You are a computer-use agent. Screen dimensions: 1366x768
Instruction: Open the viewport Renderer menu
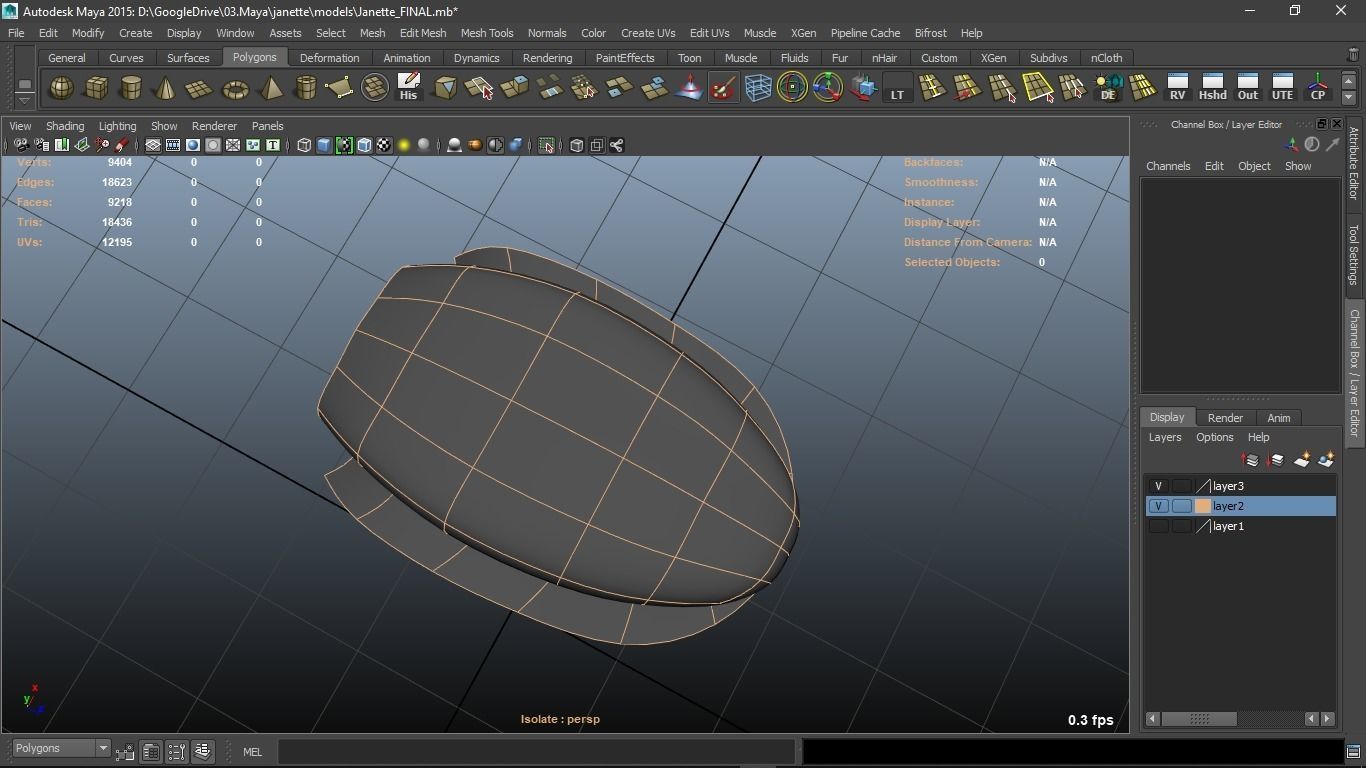tap(214, 126)
